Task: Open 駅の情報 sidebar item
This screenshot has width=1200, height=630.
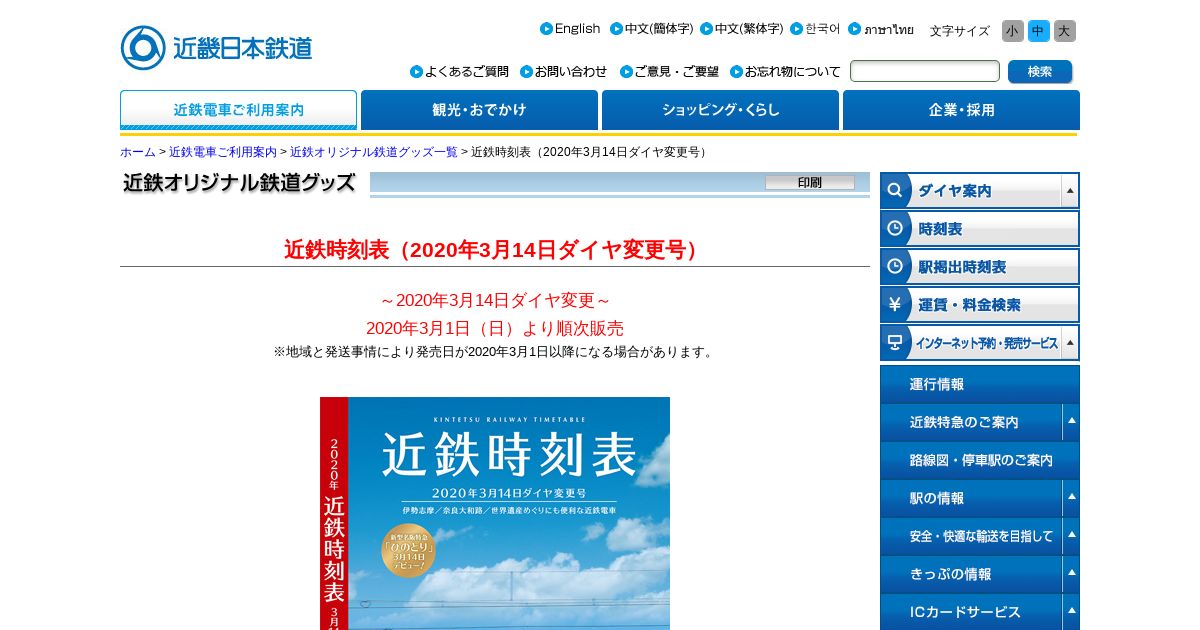Action: (970, 498)
